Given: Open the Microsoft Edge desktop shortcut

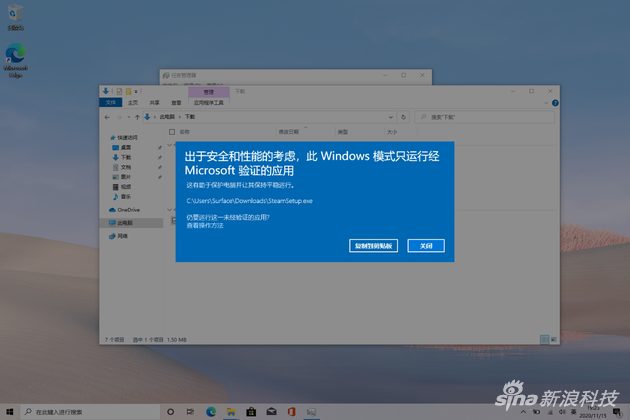Looking at the screenshot, I should [x=16, y=60].
